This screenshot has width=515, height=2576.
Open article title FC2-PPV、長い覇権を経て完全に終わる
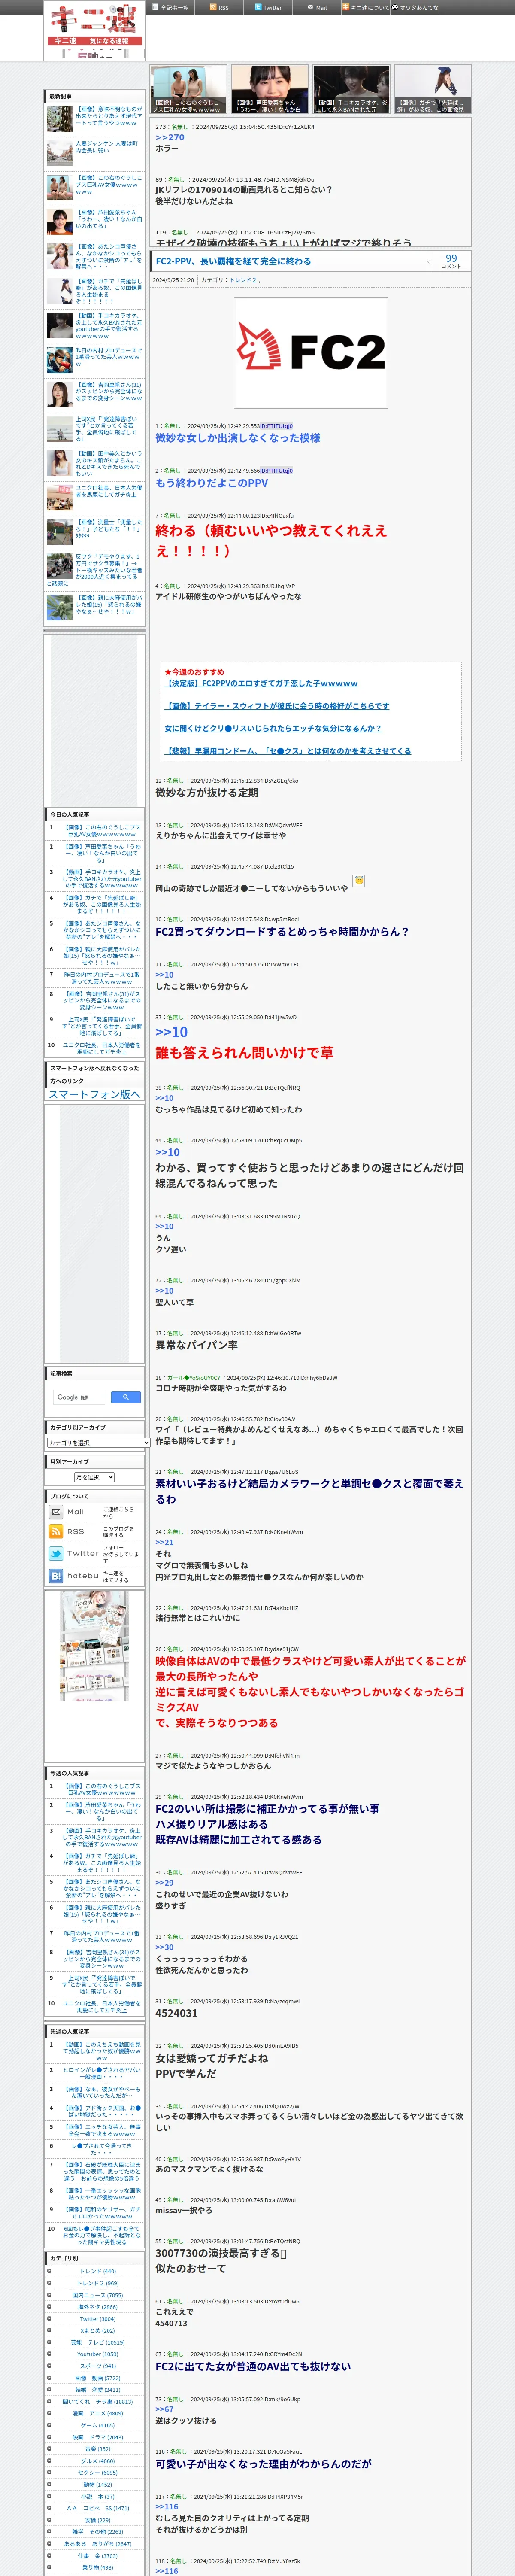click(x=233, y=261)
